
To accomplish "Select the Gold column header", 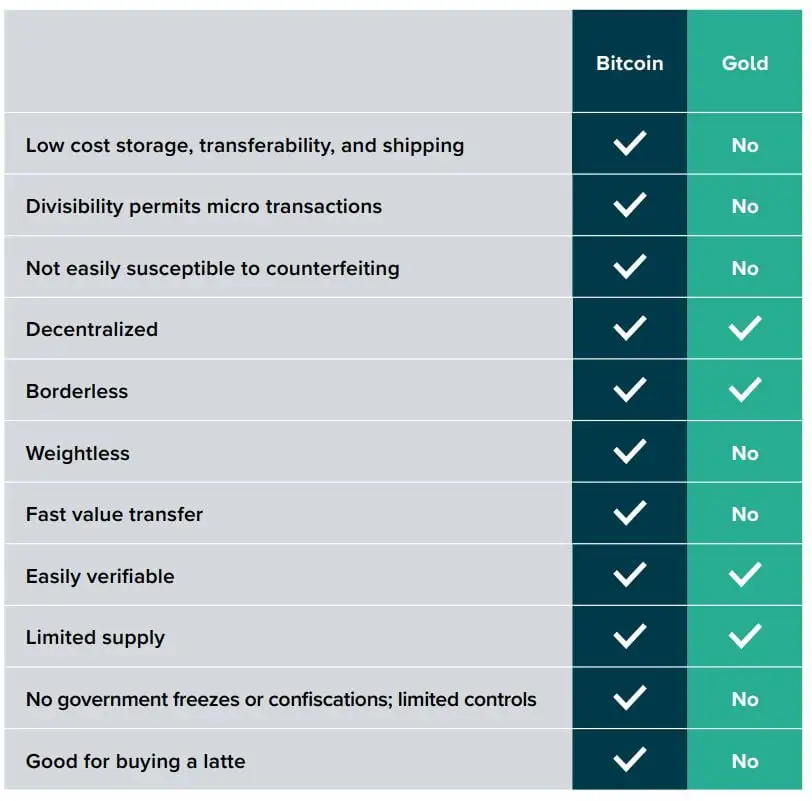I will [x=745, y=63].
